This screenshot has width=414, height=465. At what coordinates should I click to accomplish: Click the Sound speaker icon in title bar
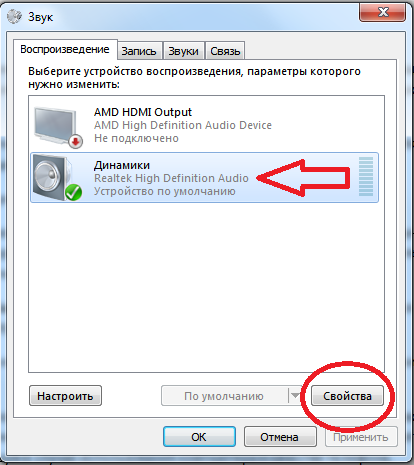coord(14,16)
